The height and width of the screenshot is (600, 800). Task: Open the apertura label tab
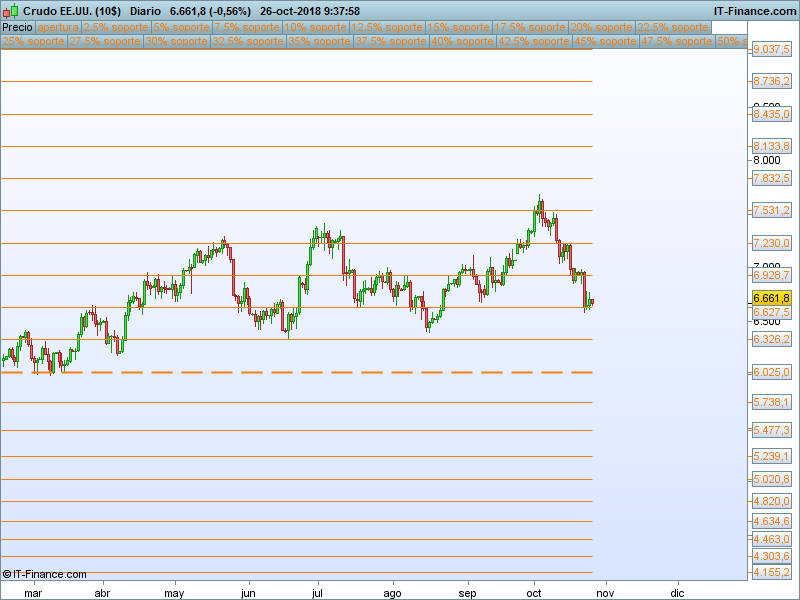[x=58, y=28]
